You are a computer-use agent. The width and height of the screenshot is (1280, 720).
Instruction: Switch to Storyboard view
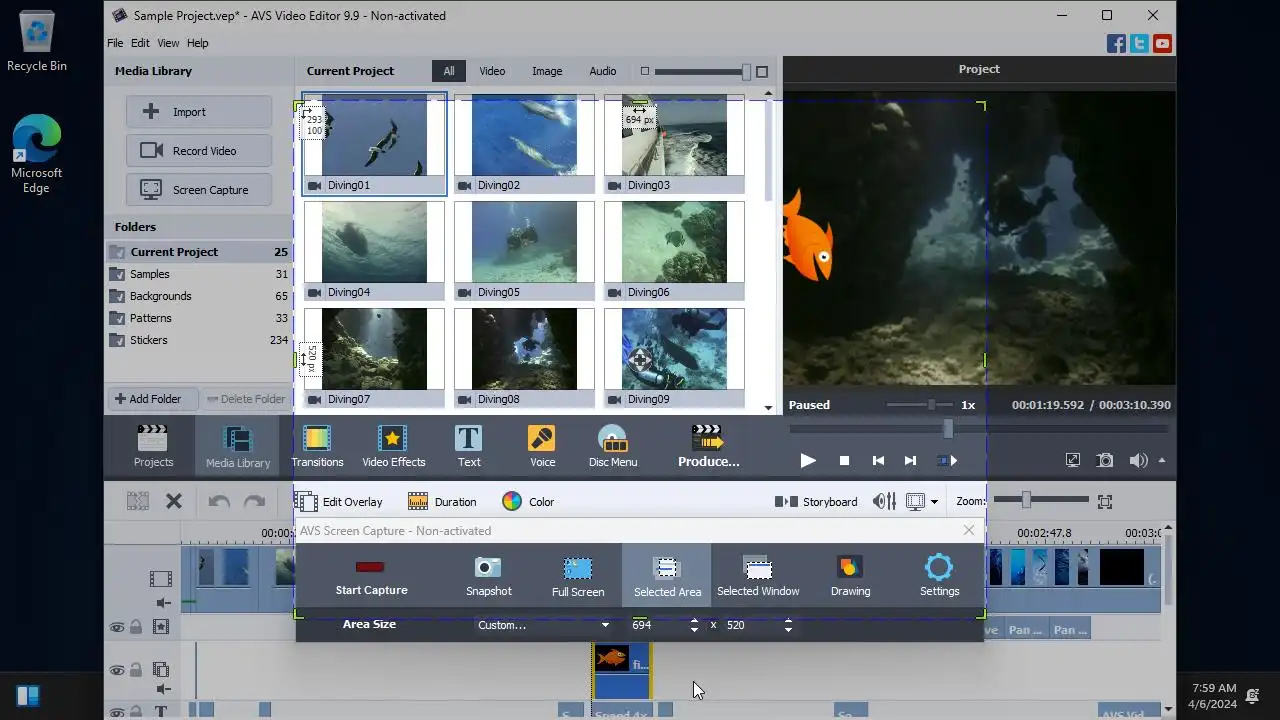(x=816, y=502)
